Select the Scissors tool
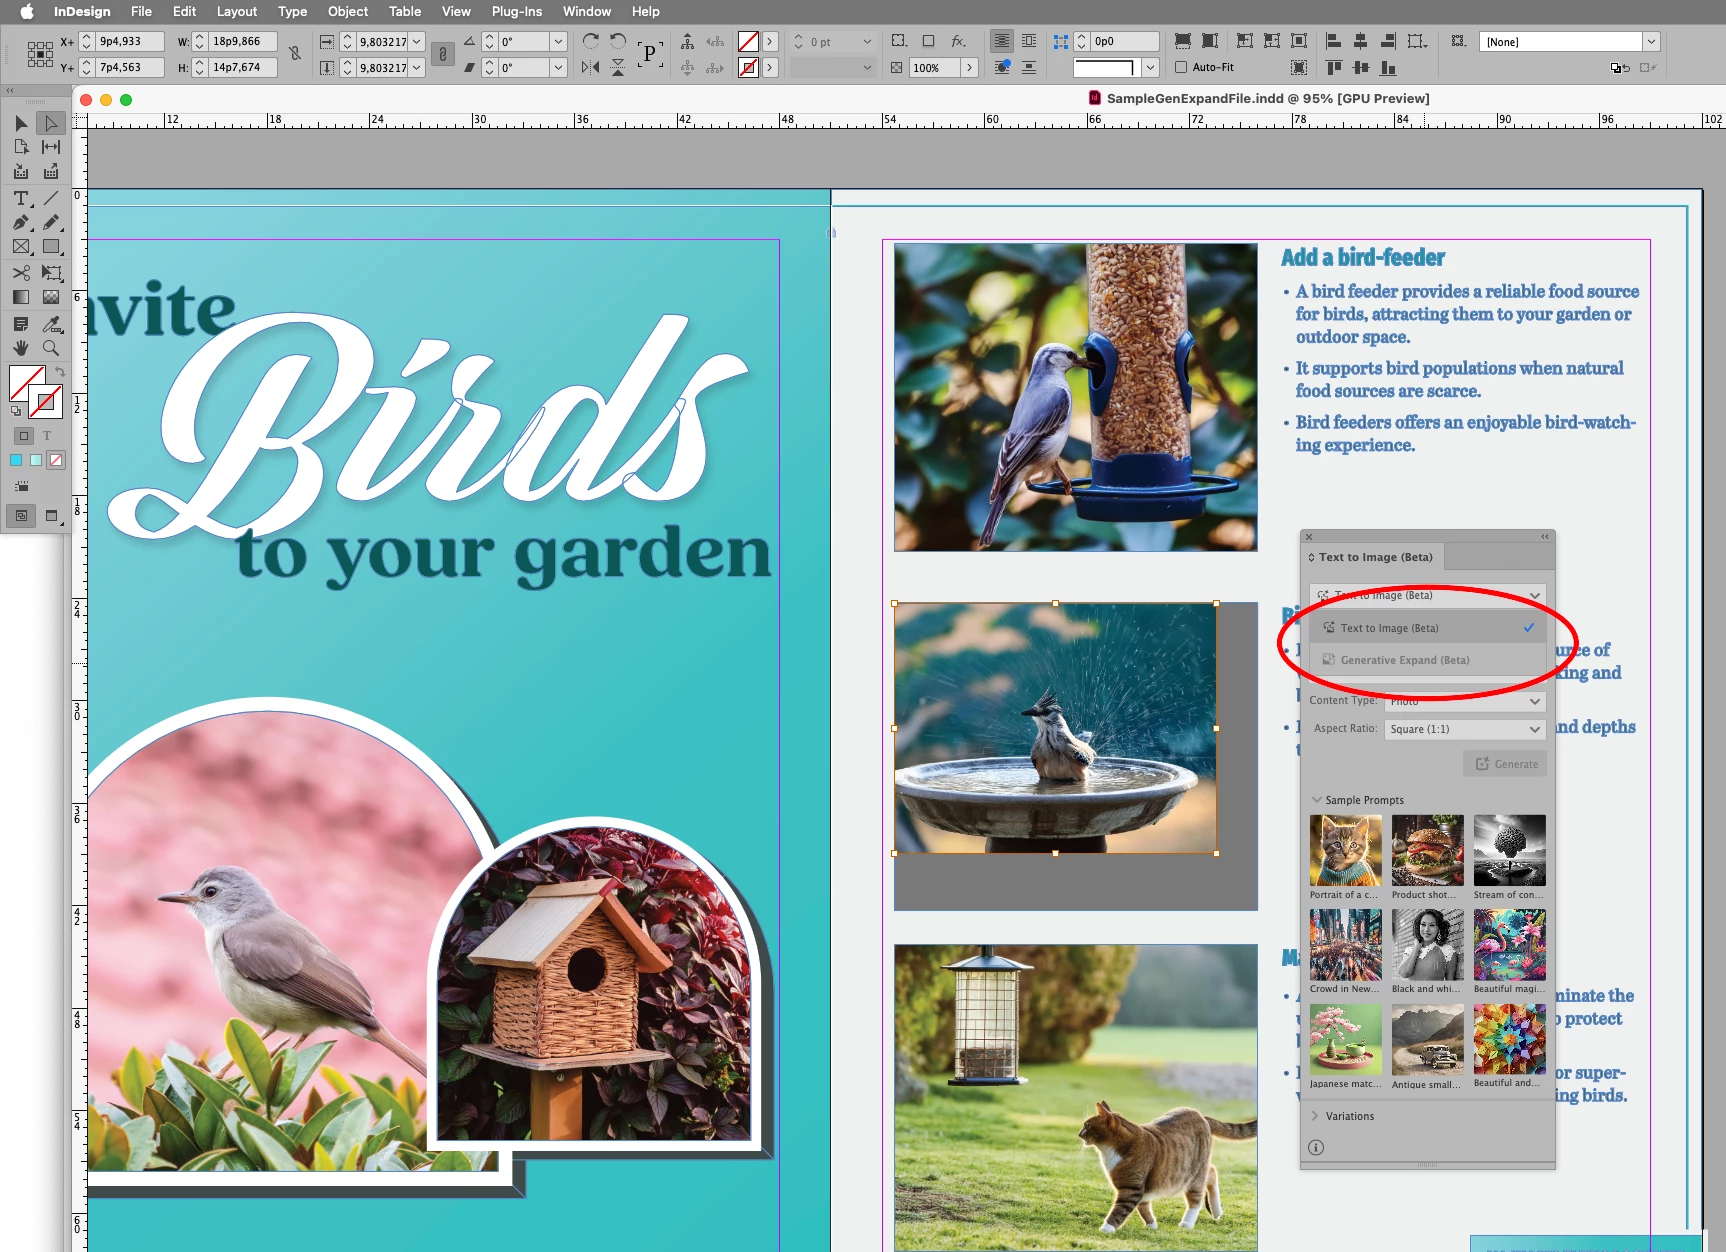 [21, 273]
